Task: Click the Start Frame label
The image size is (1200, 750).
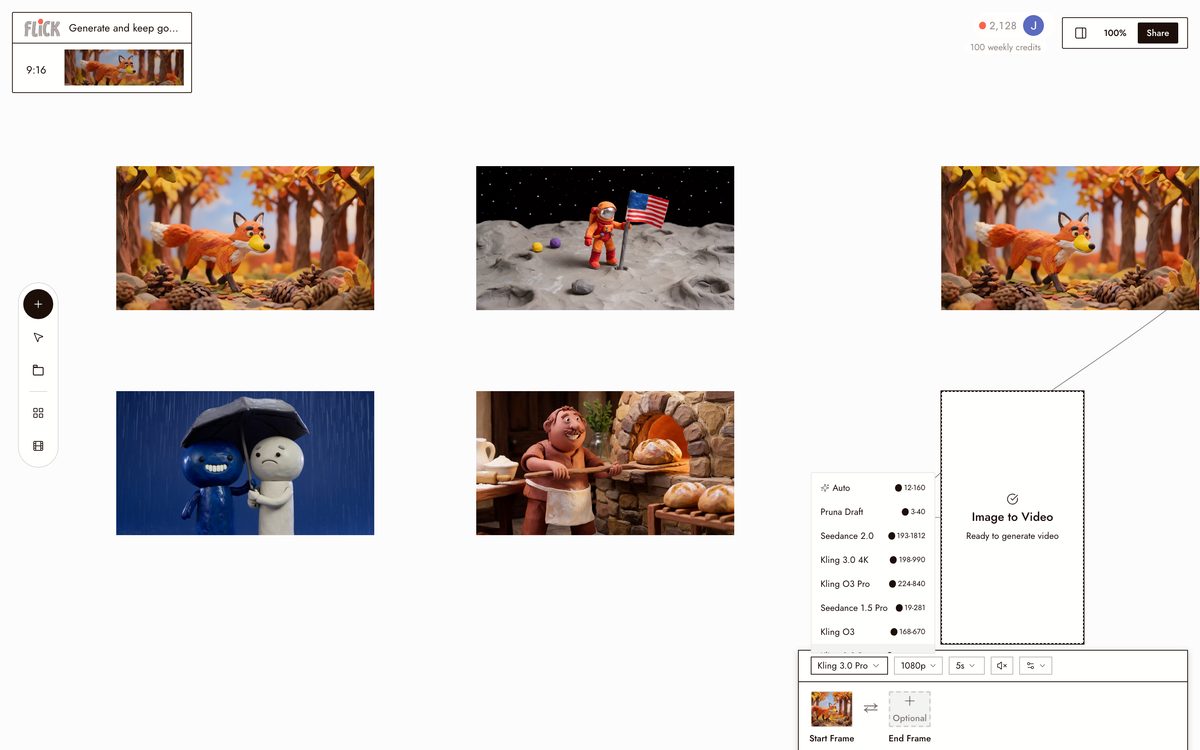Action: tap(832, 738)
